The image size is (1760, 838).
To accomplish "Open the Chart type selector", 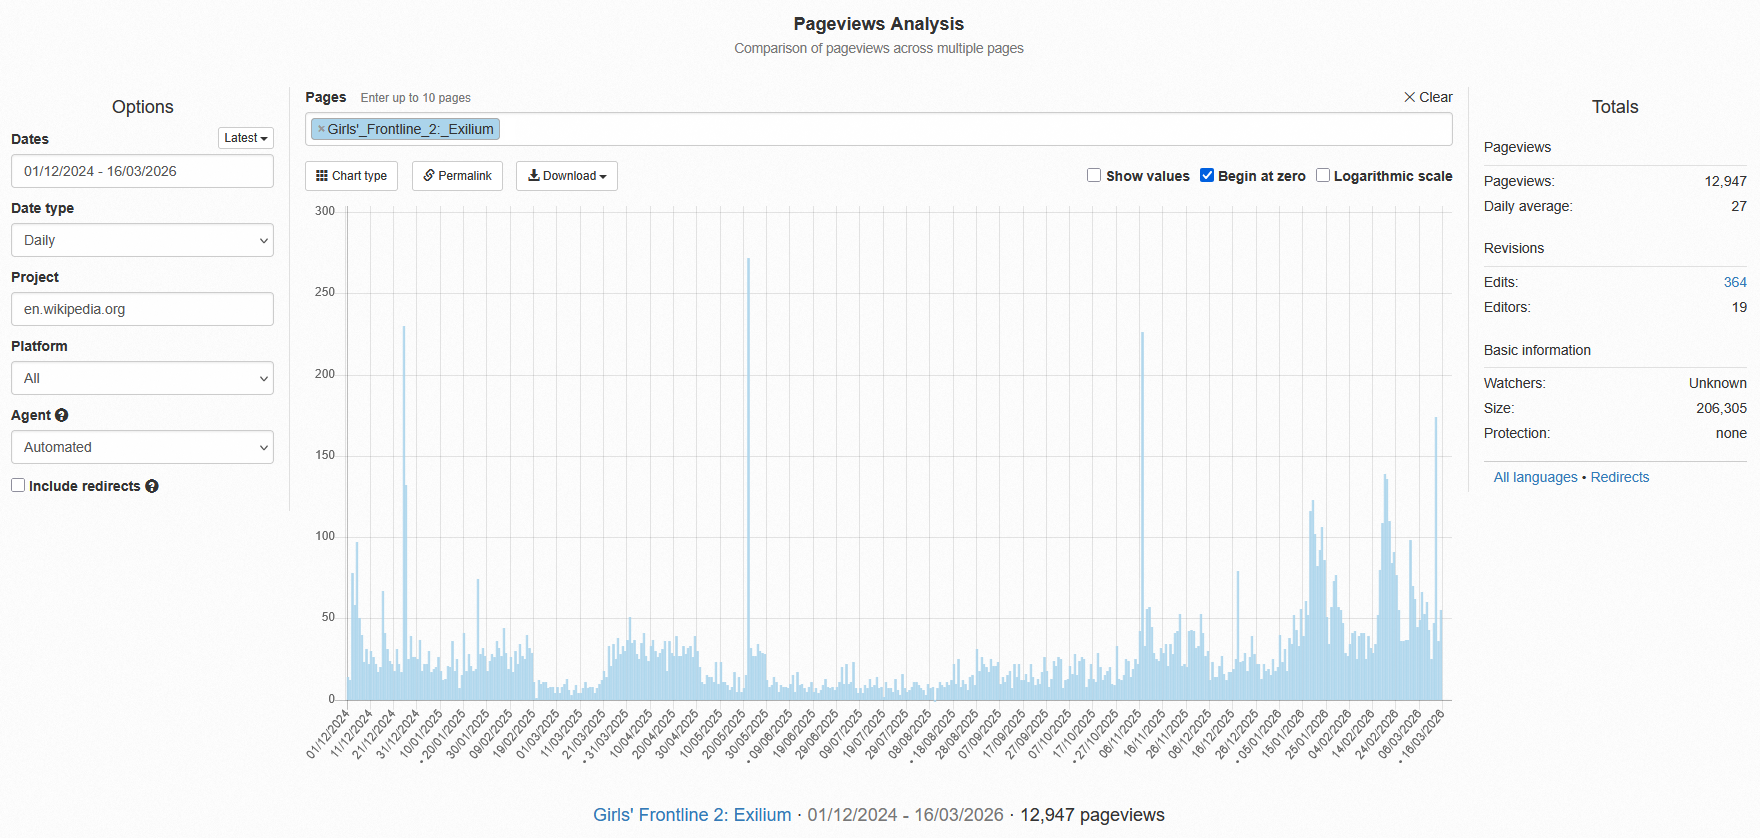I will tap(351, 176).
